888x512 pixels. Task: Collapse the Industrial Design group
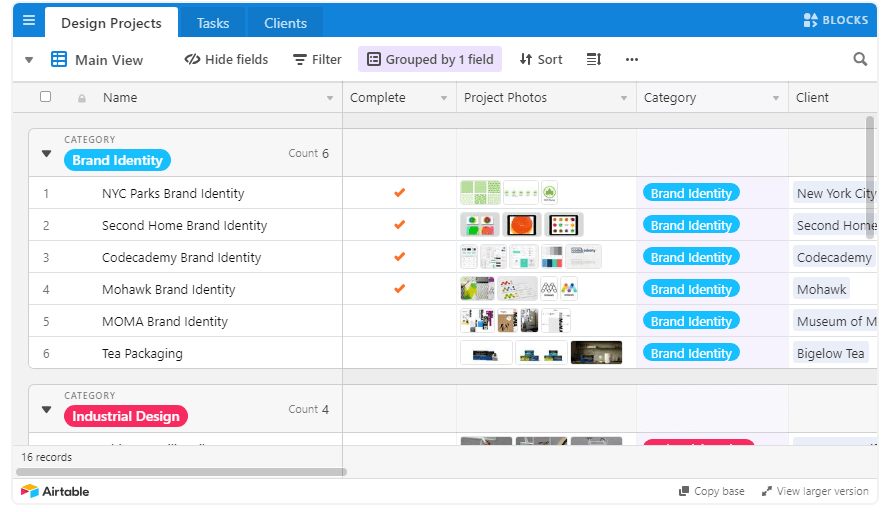point(46,410)
